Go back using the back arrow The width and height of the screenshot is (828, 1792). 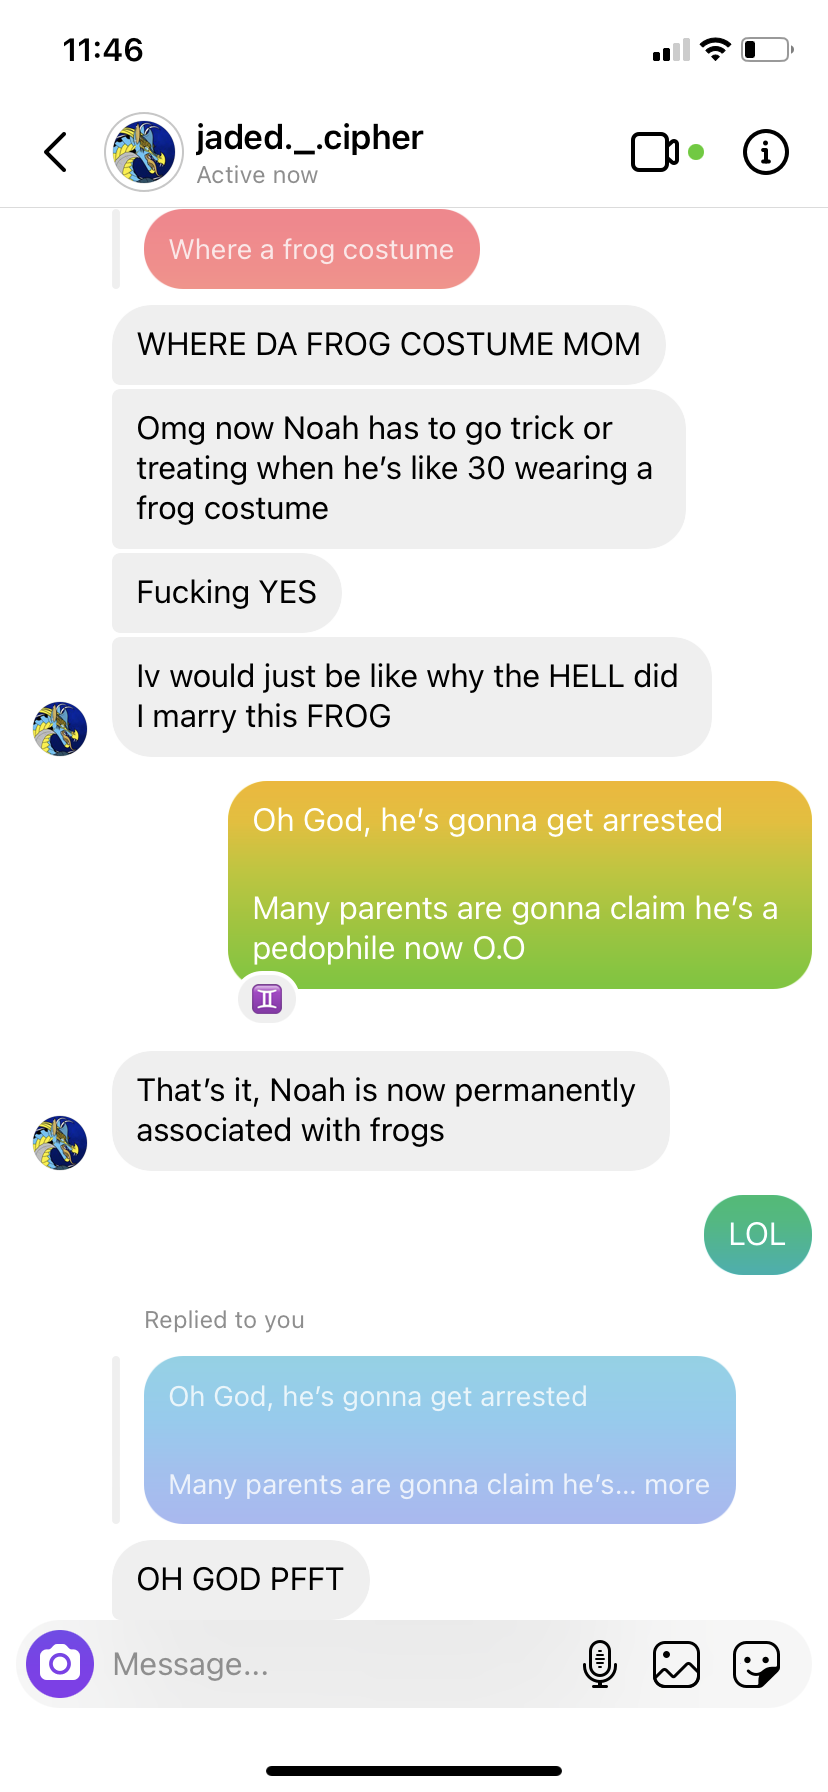tap(56, 152)
